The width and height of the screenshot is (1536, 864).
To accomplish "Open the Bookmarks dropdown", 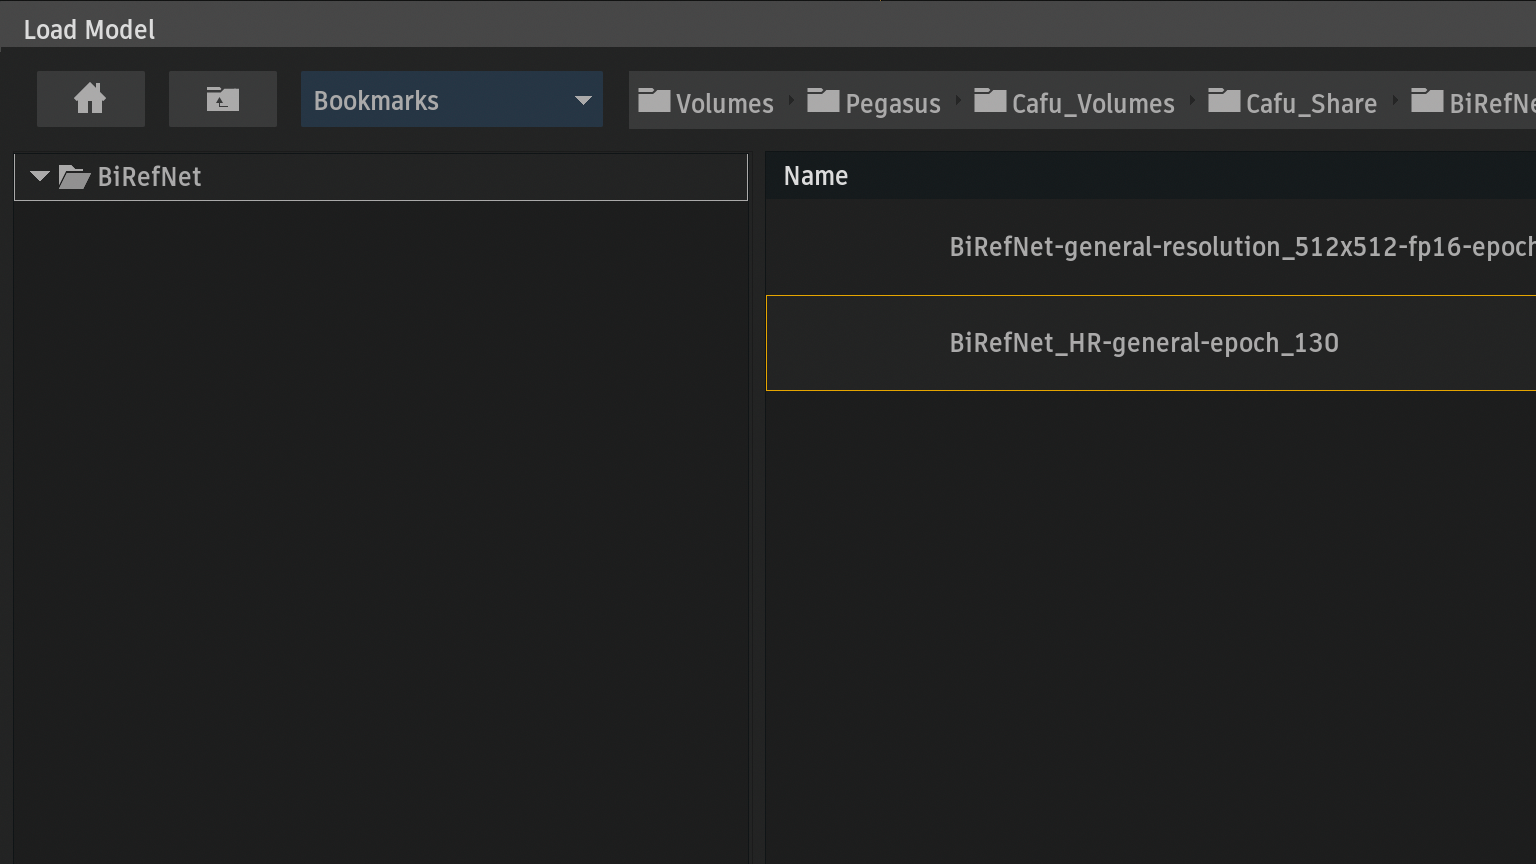I will point(451,100).
